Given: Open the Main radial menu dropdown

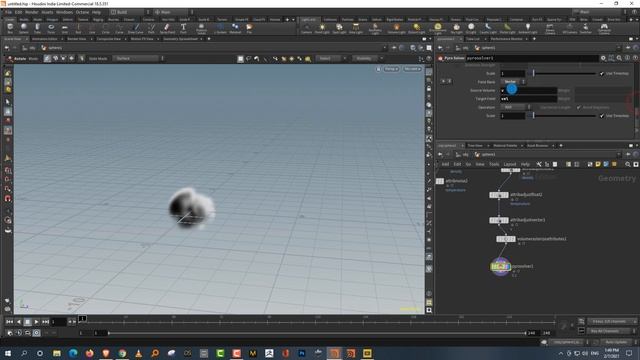Looking at the screenshot, I should point(173,12).
